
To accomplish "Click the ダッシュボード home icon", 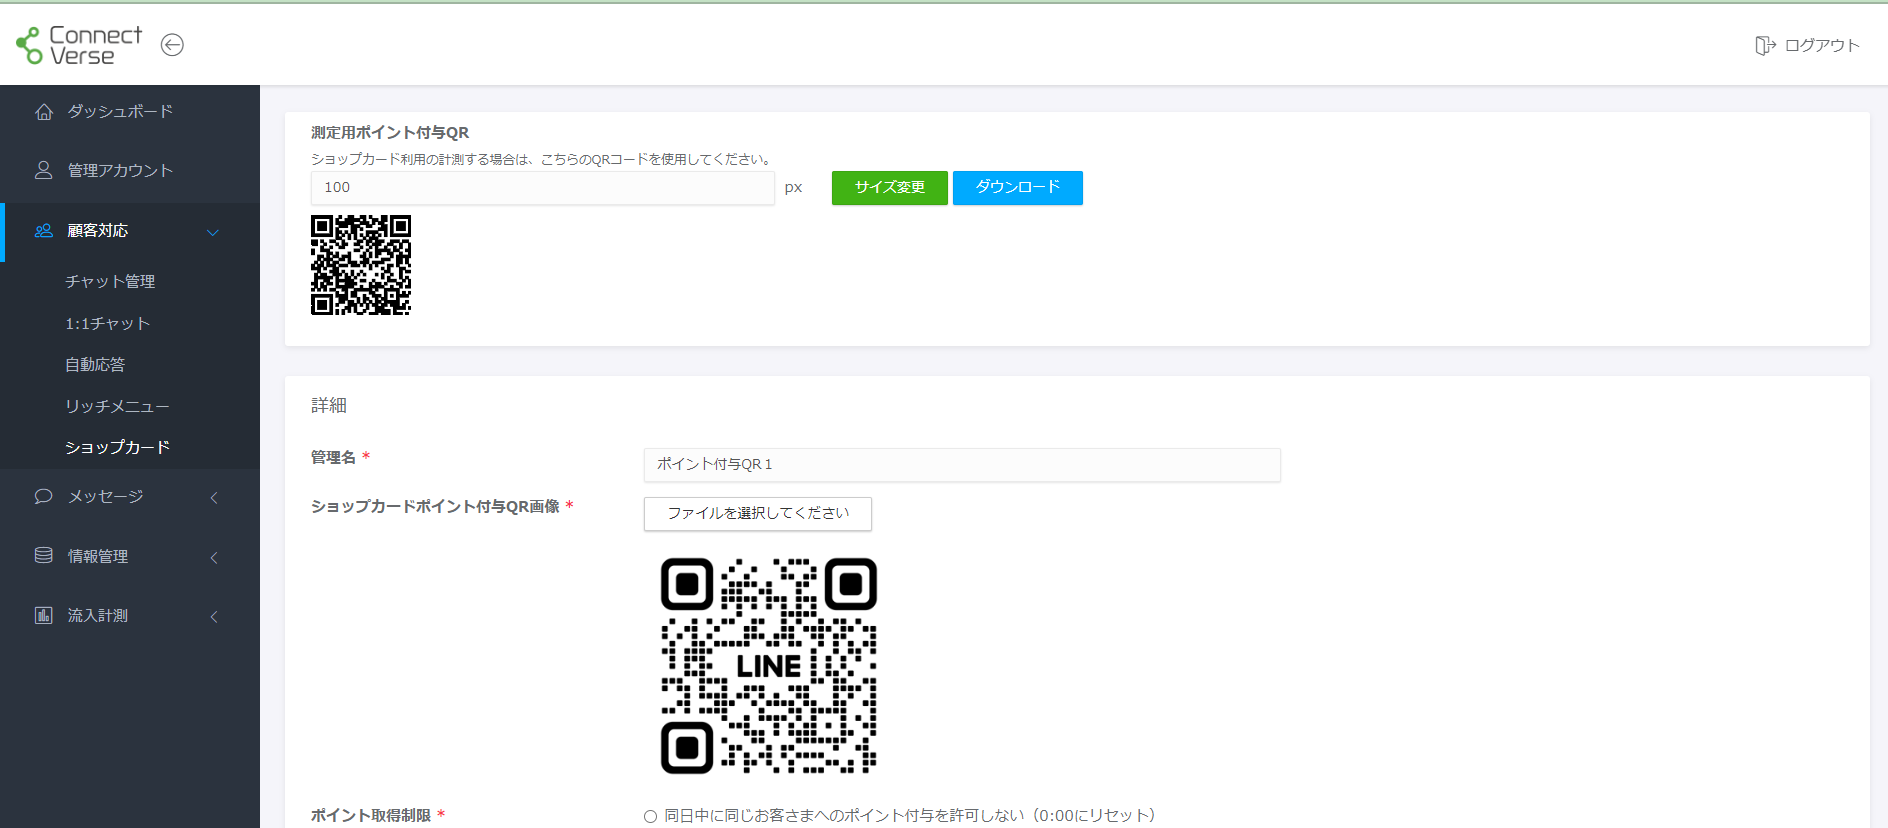I will (x=44, y=112).
